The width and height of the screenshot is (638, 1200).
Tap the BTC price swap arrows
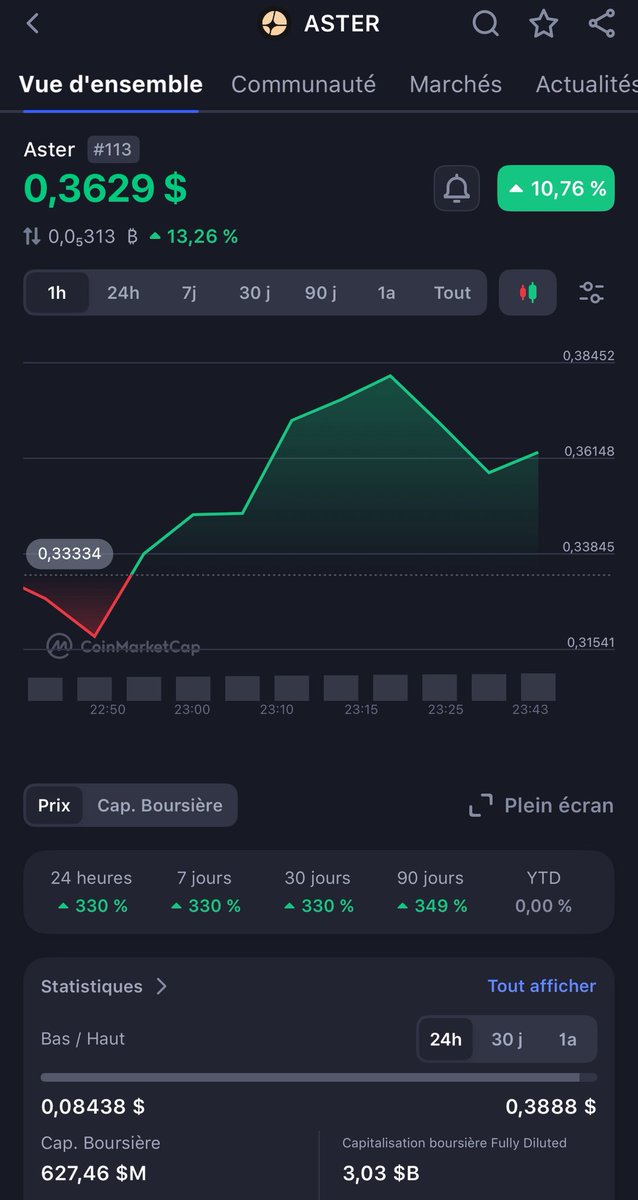(x=33, y=237)
